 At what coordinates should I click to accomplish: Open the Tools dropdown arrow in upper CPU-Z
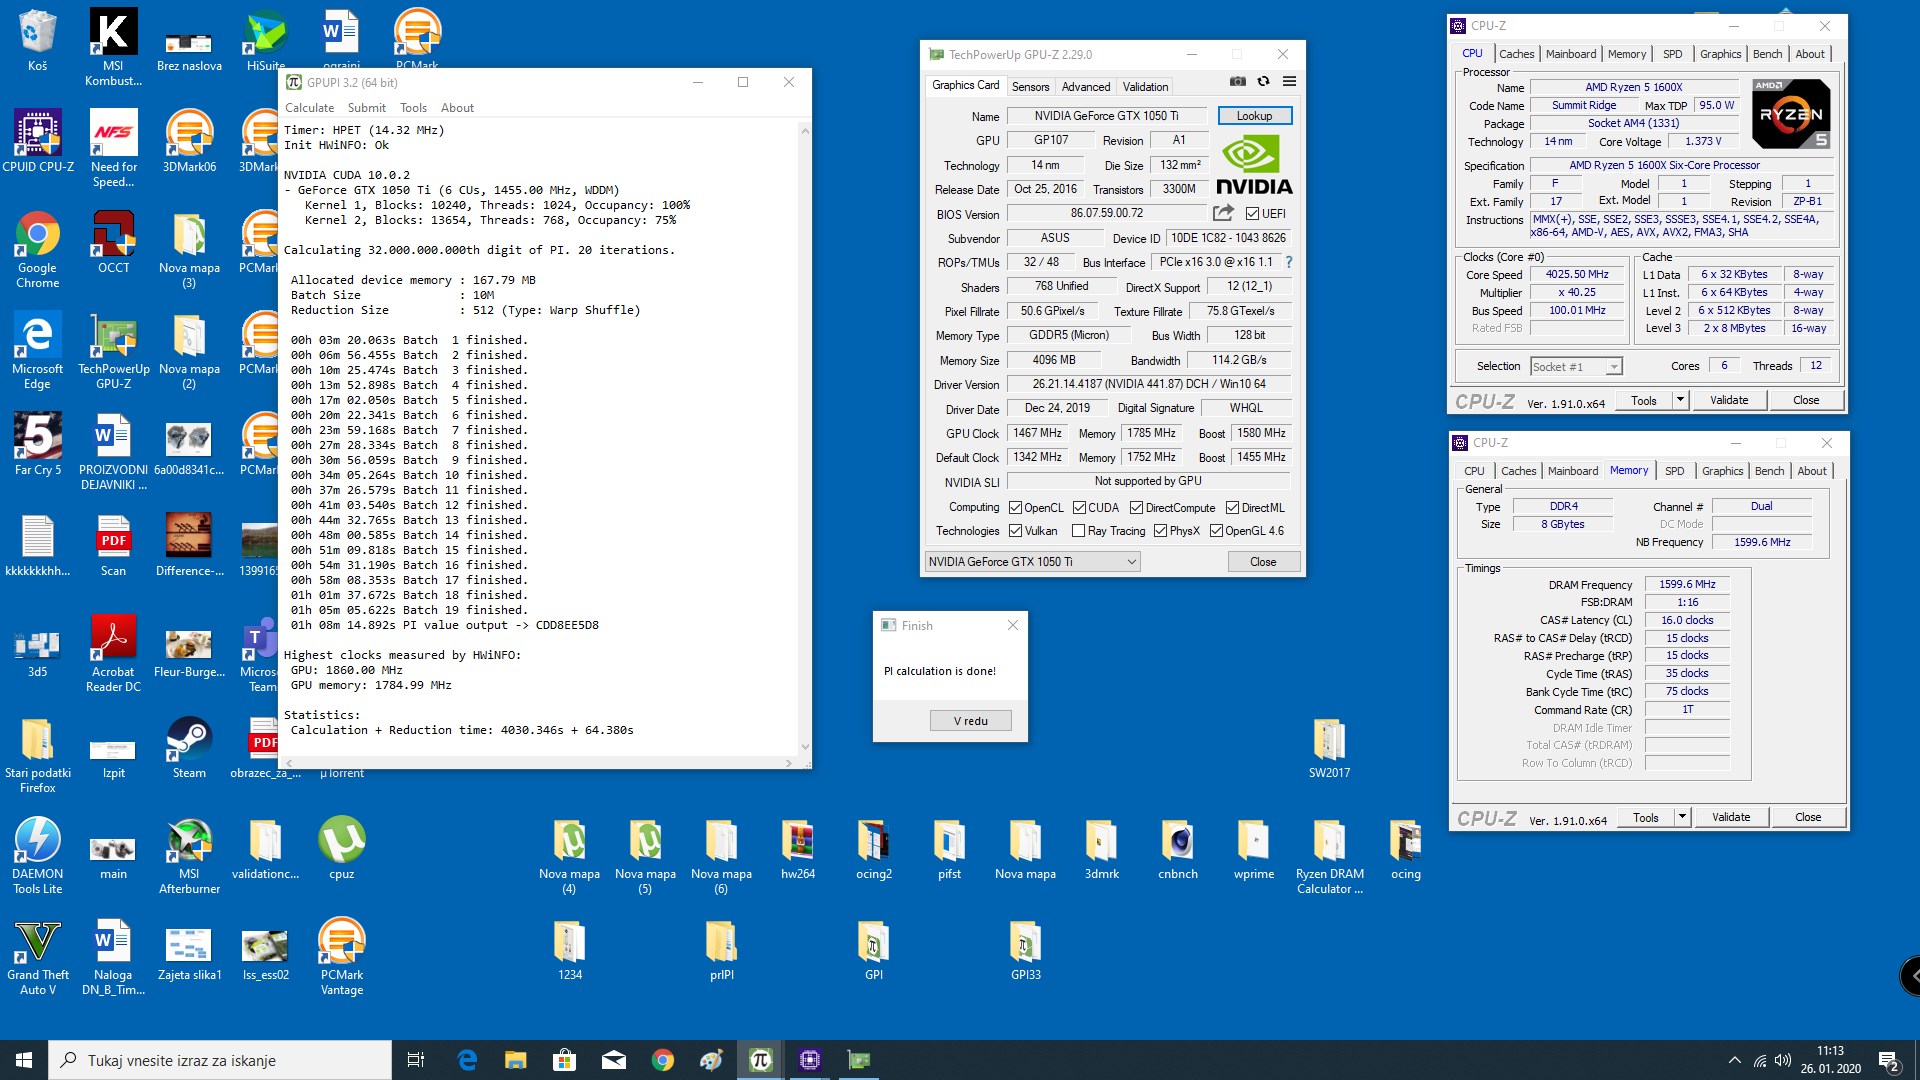coord(1680,400)
